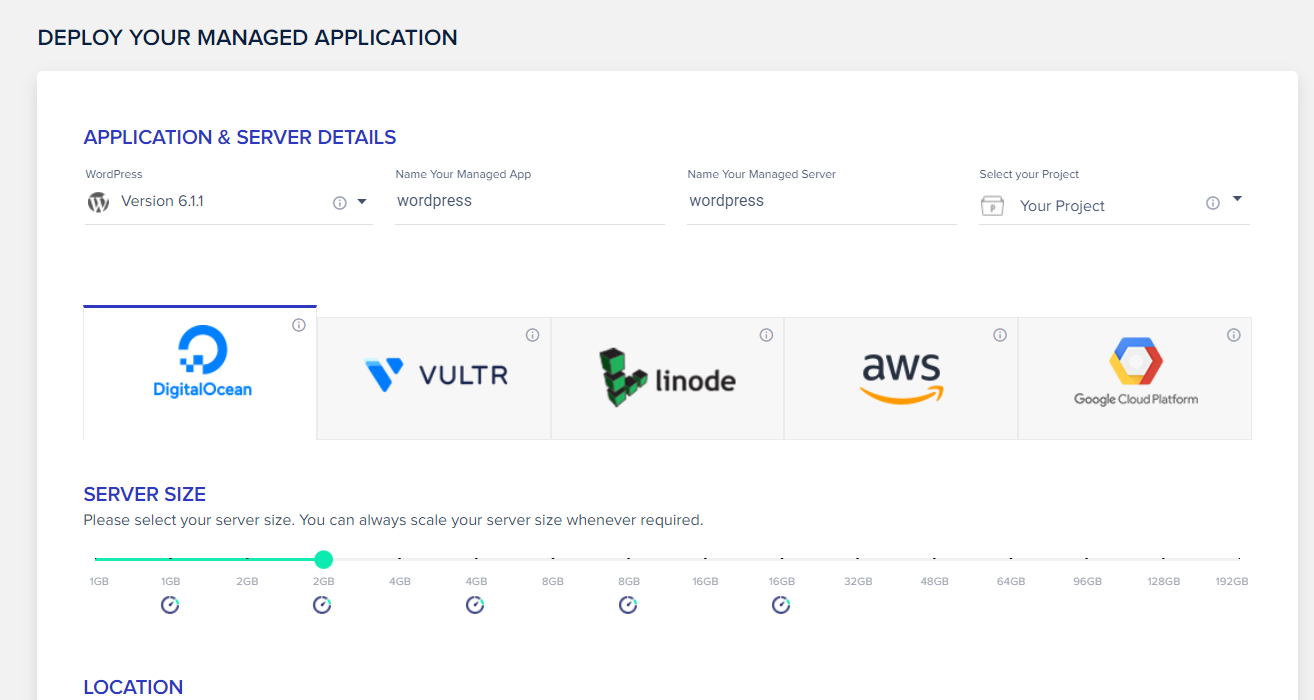This screenshot has width=1314, height=700.
Task: Click the info icon on the Vultr card
Action: coord(533,335)
